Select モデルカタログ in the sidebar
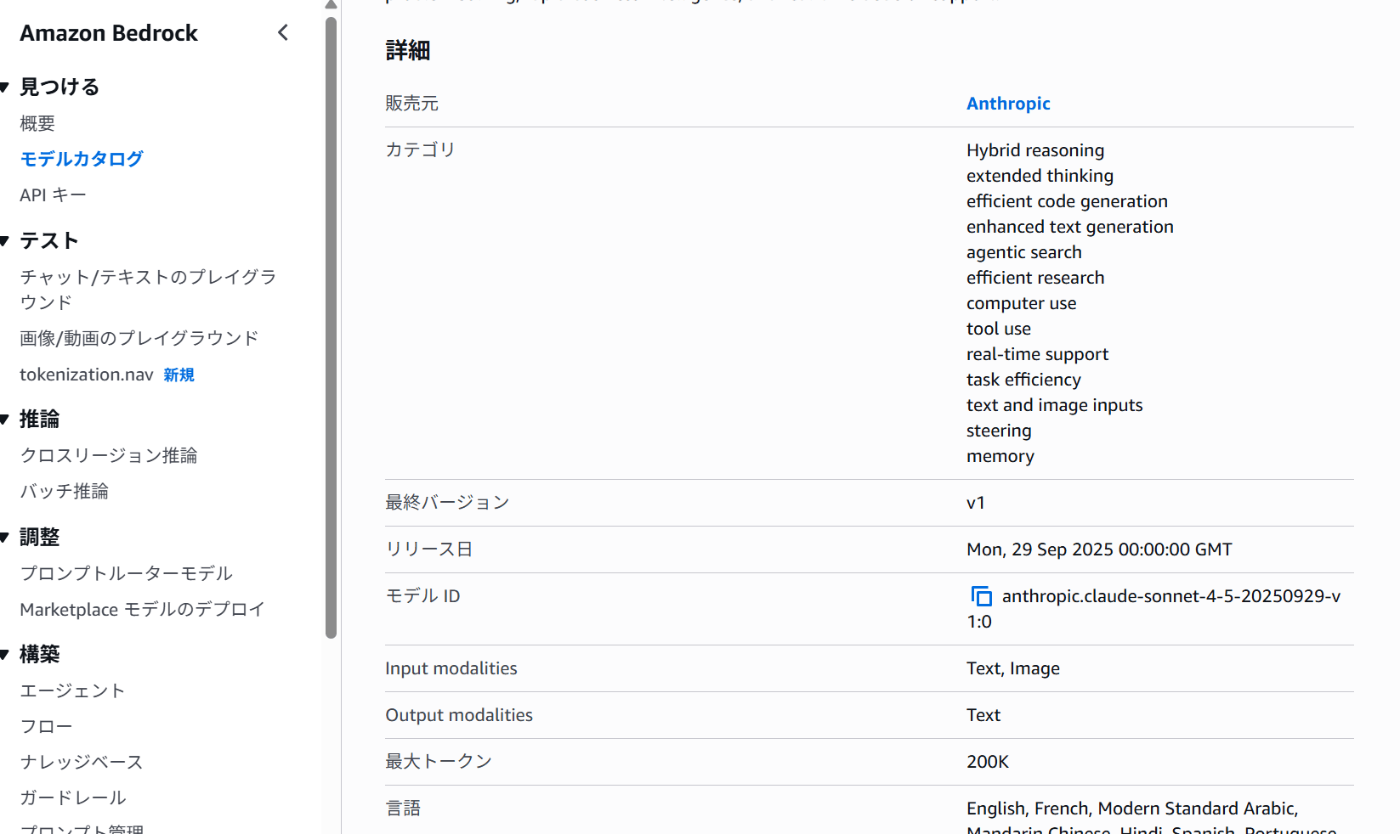The image size is (1400, 834). click(x=82, y=159)
